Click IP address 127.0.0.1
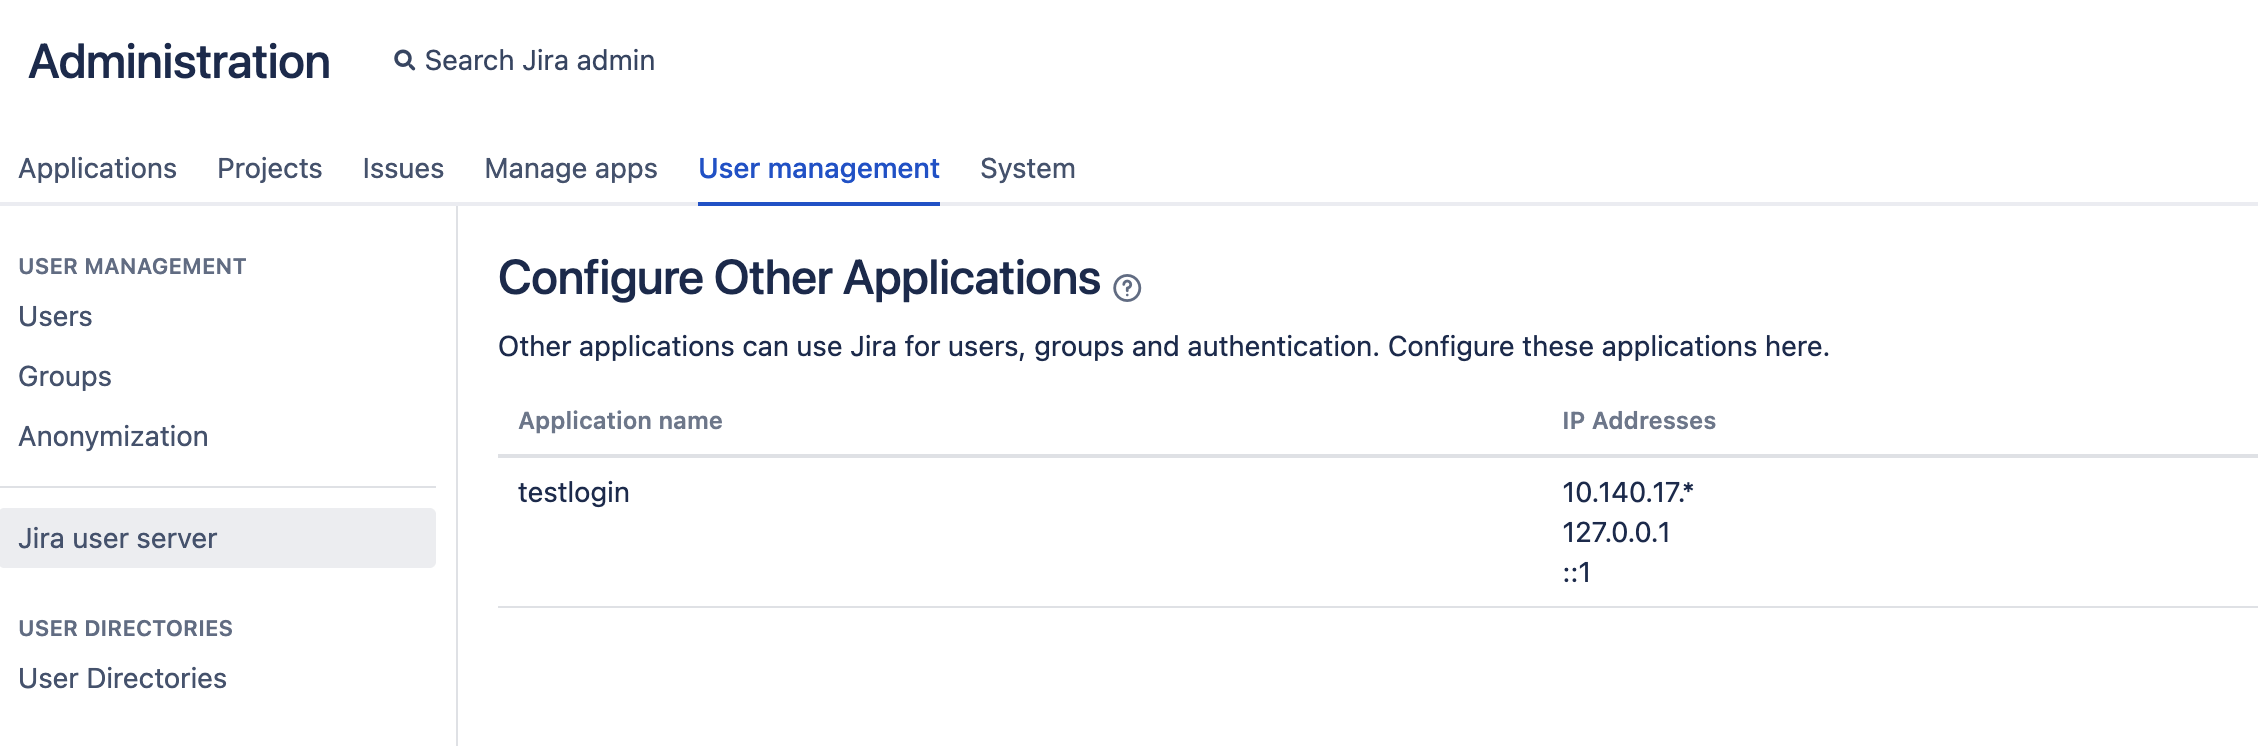Image resolution: width=2258 pixels, height=746 pixels. (1616, 532)
